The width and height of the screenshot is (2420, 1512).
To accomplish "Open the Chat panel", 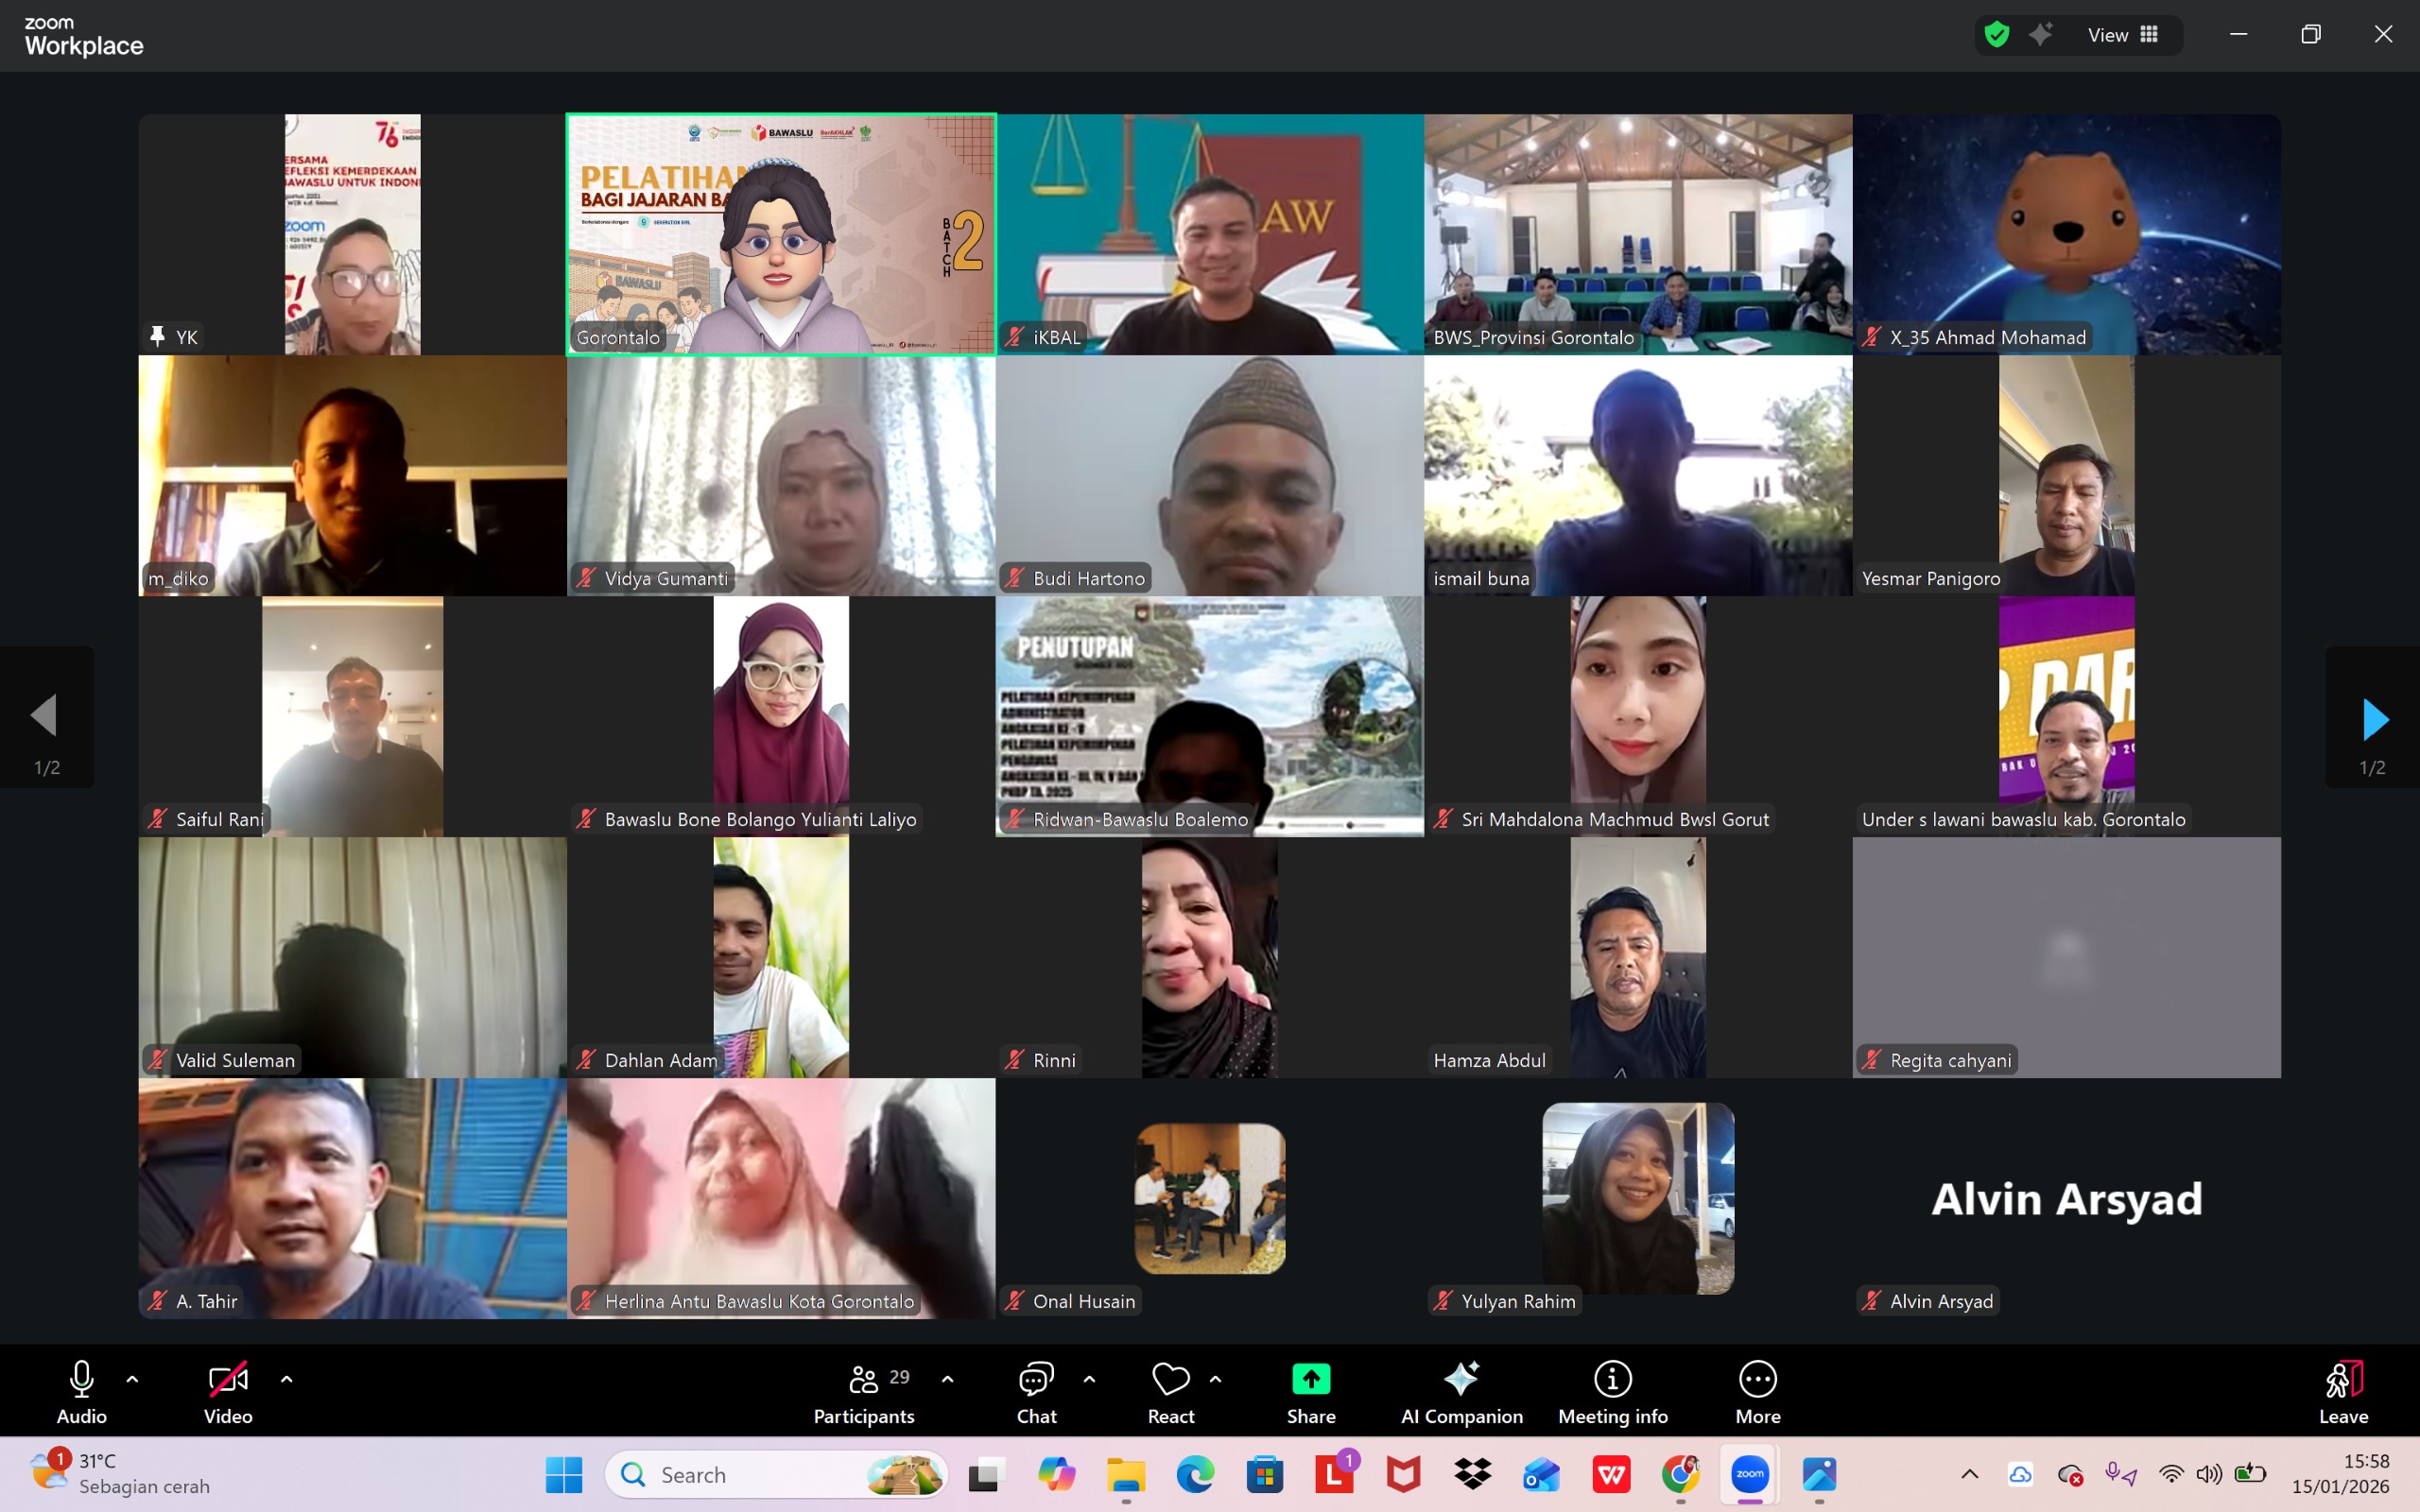I will pyautogui.click(x=1036, y=1392).
